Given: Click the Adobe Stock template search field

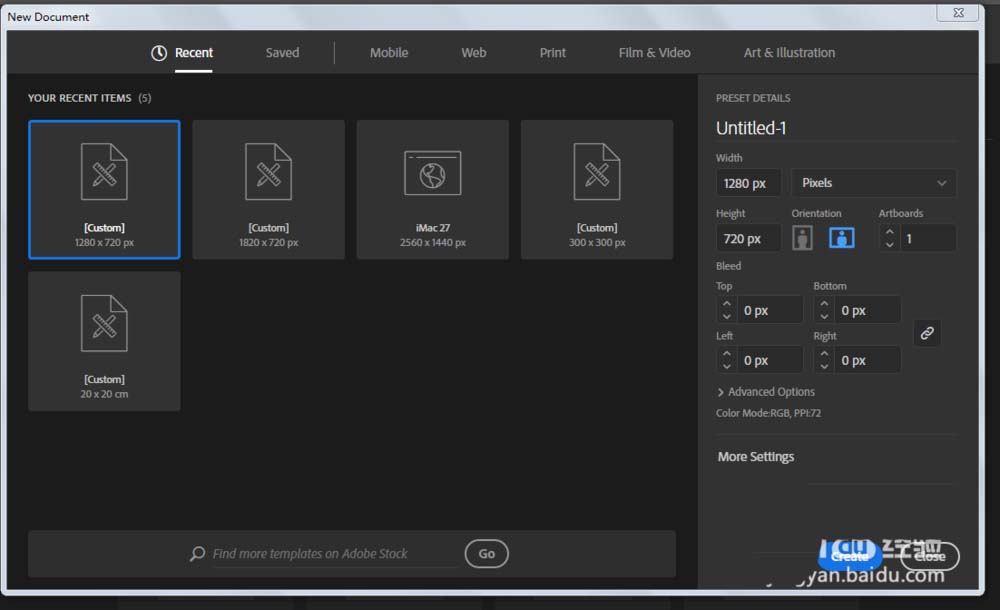Looking at the screenshot, I should (x=334, y=554).
